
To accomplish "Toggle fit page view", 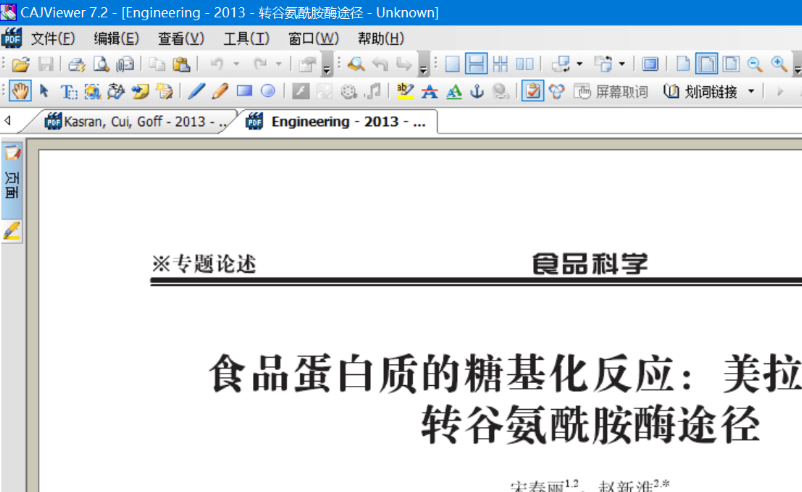I will (731, 64).
